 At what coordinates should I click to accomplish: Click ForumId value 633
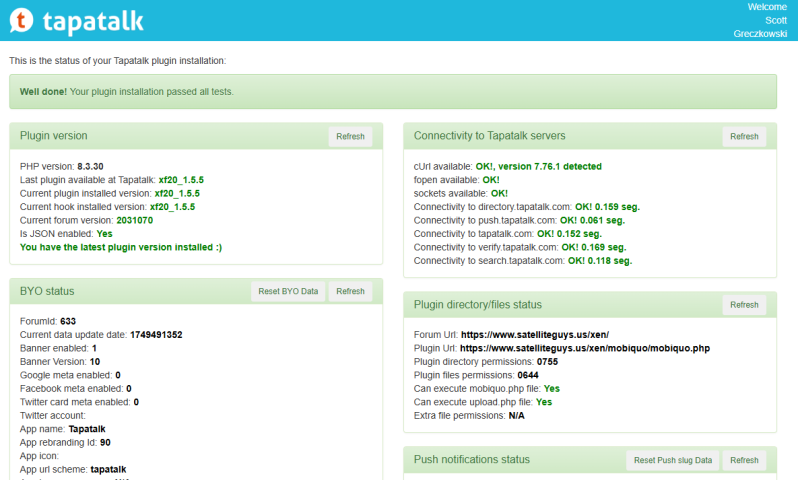pos(68,321)
